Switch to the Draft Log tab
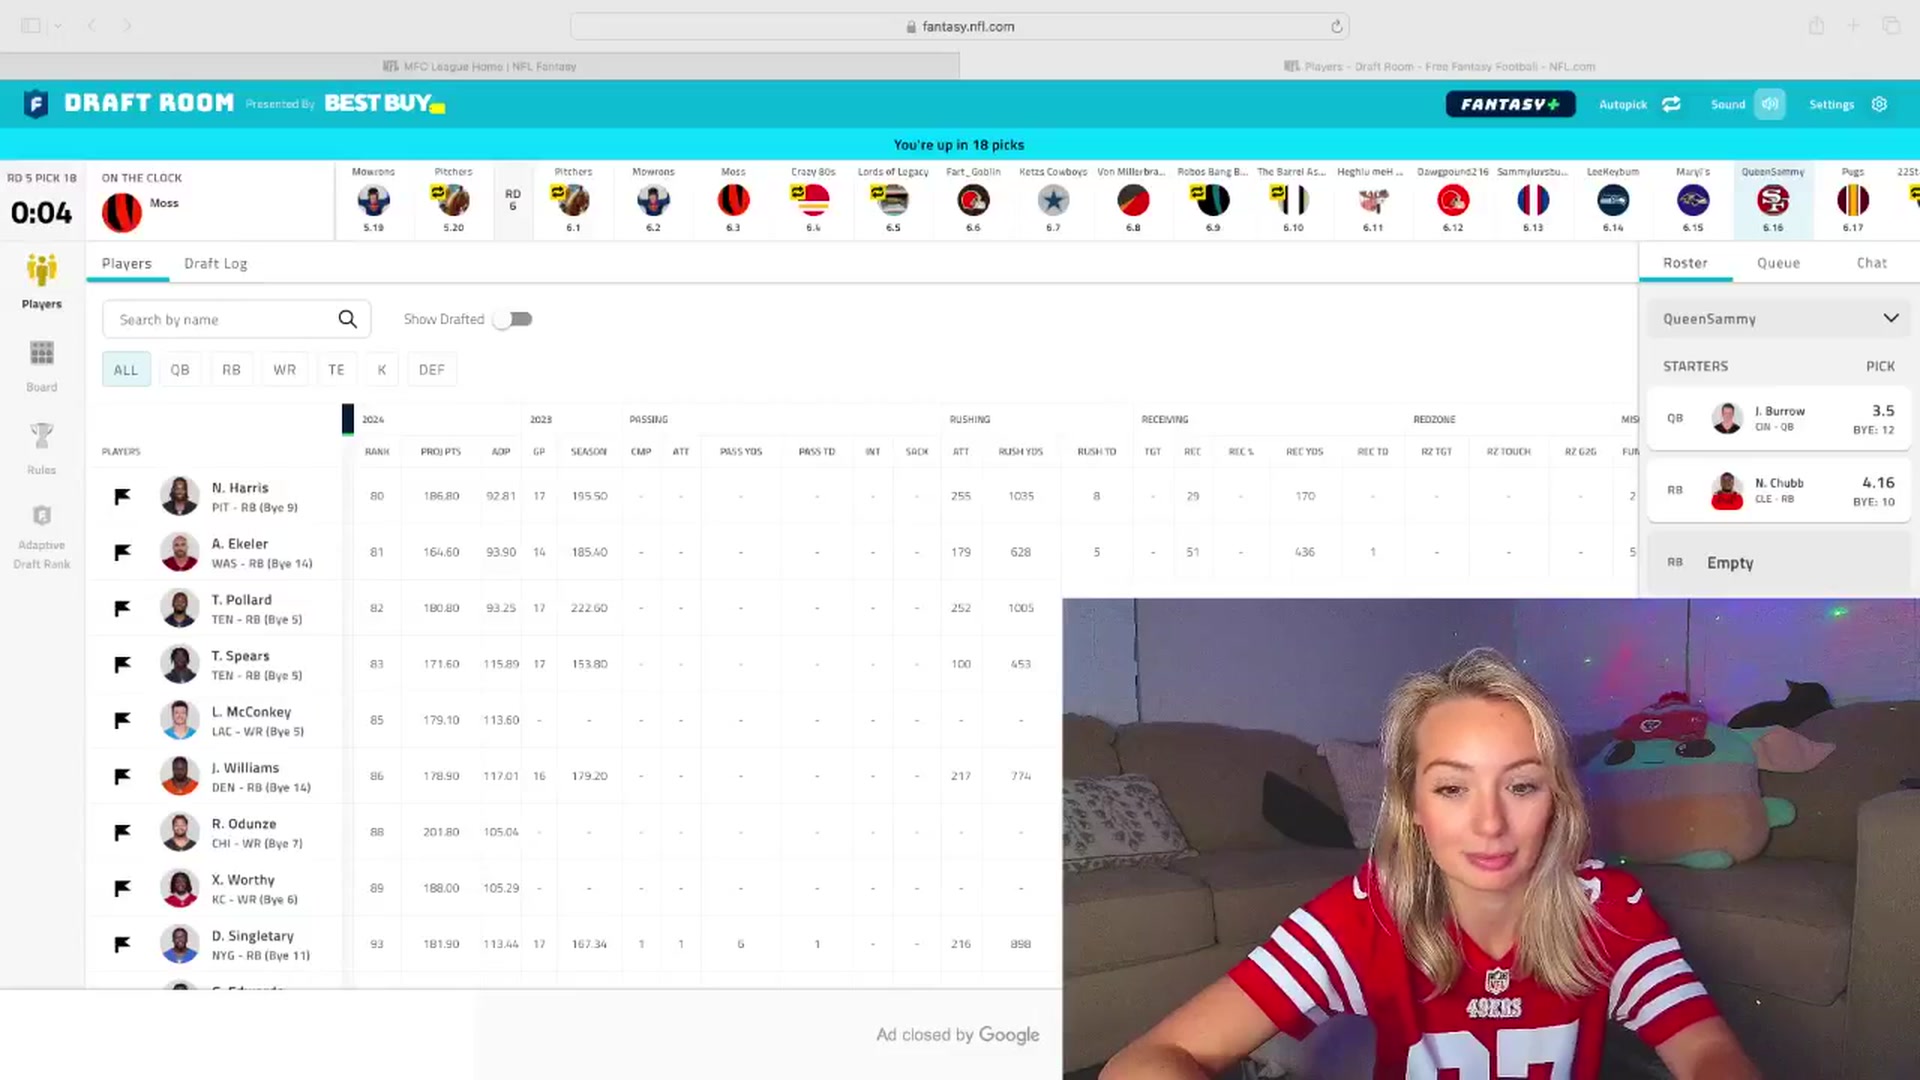Screen dimensions: 1920x1080 [x=216, y=263]
